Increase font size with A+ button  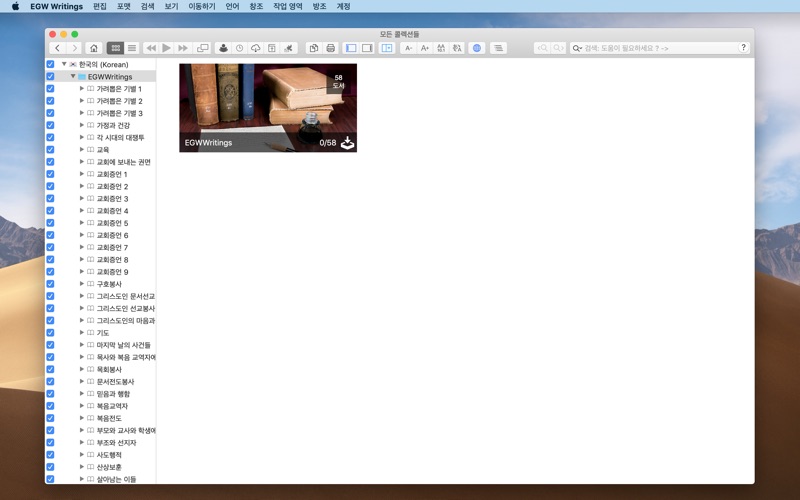424,48
